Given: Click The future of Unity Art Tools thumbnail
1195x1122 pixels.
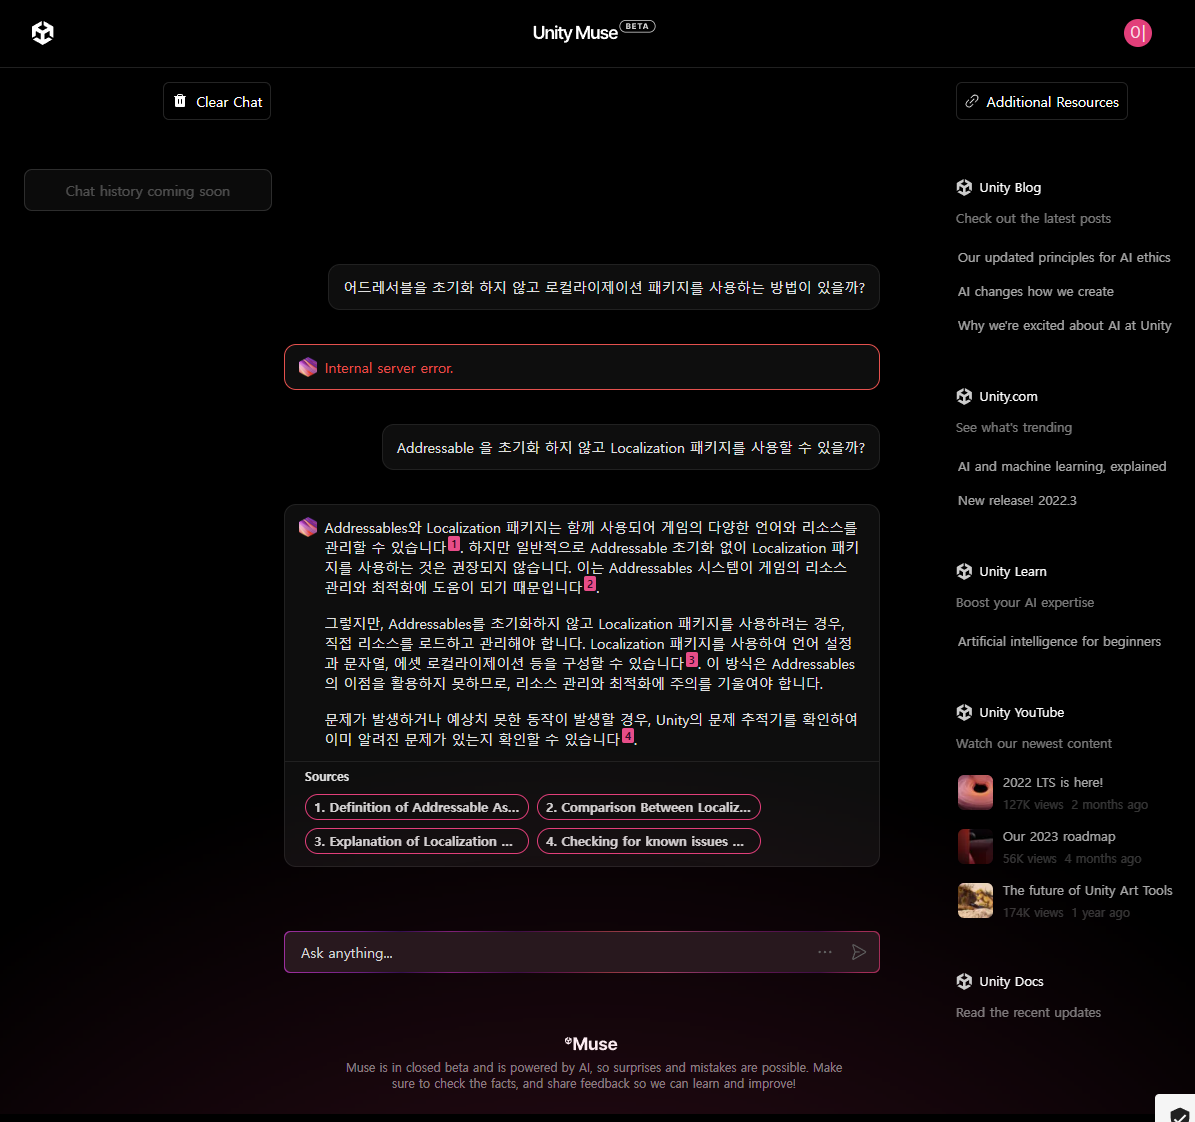Looking at the screenshot, I should tap(976, 901).
